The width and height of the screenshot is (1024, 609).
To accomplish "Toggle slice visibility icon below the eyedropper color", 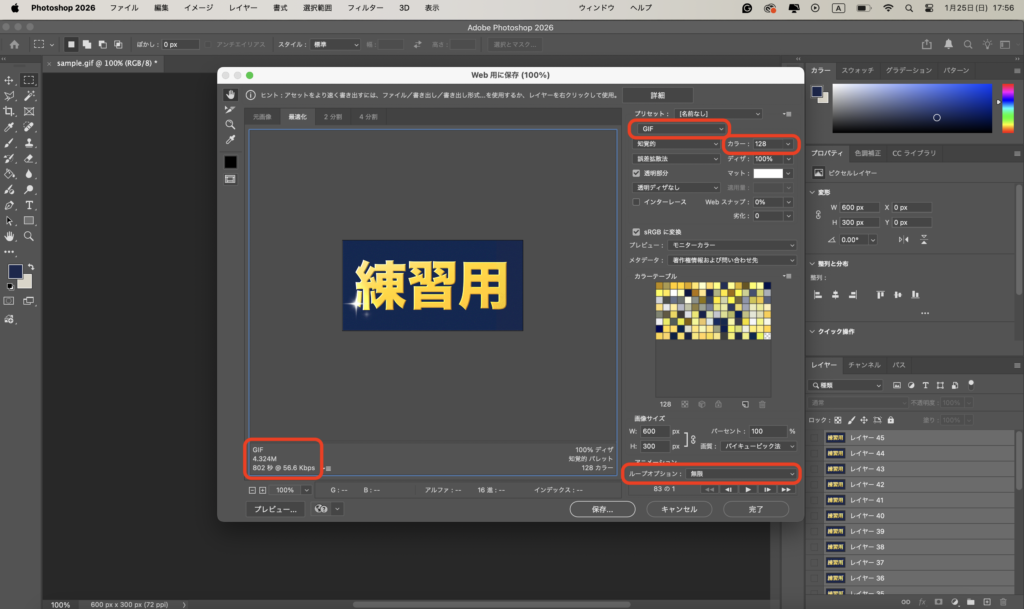I will (230, 178).
